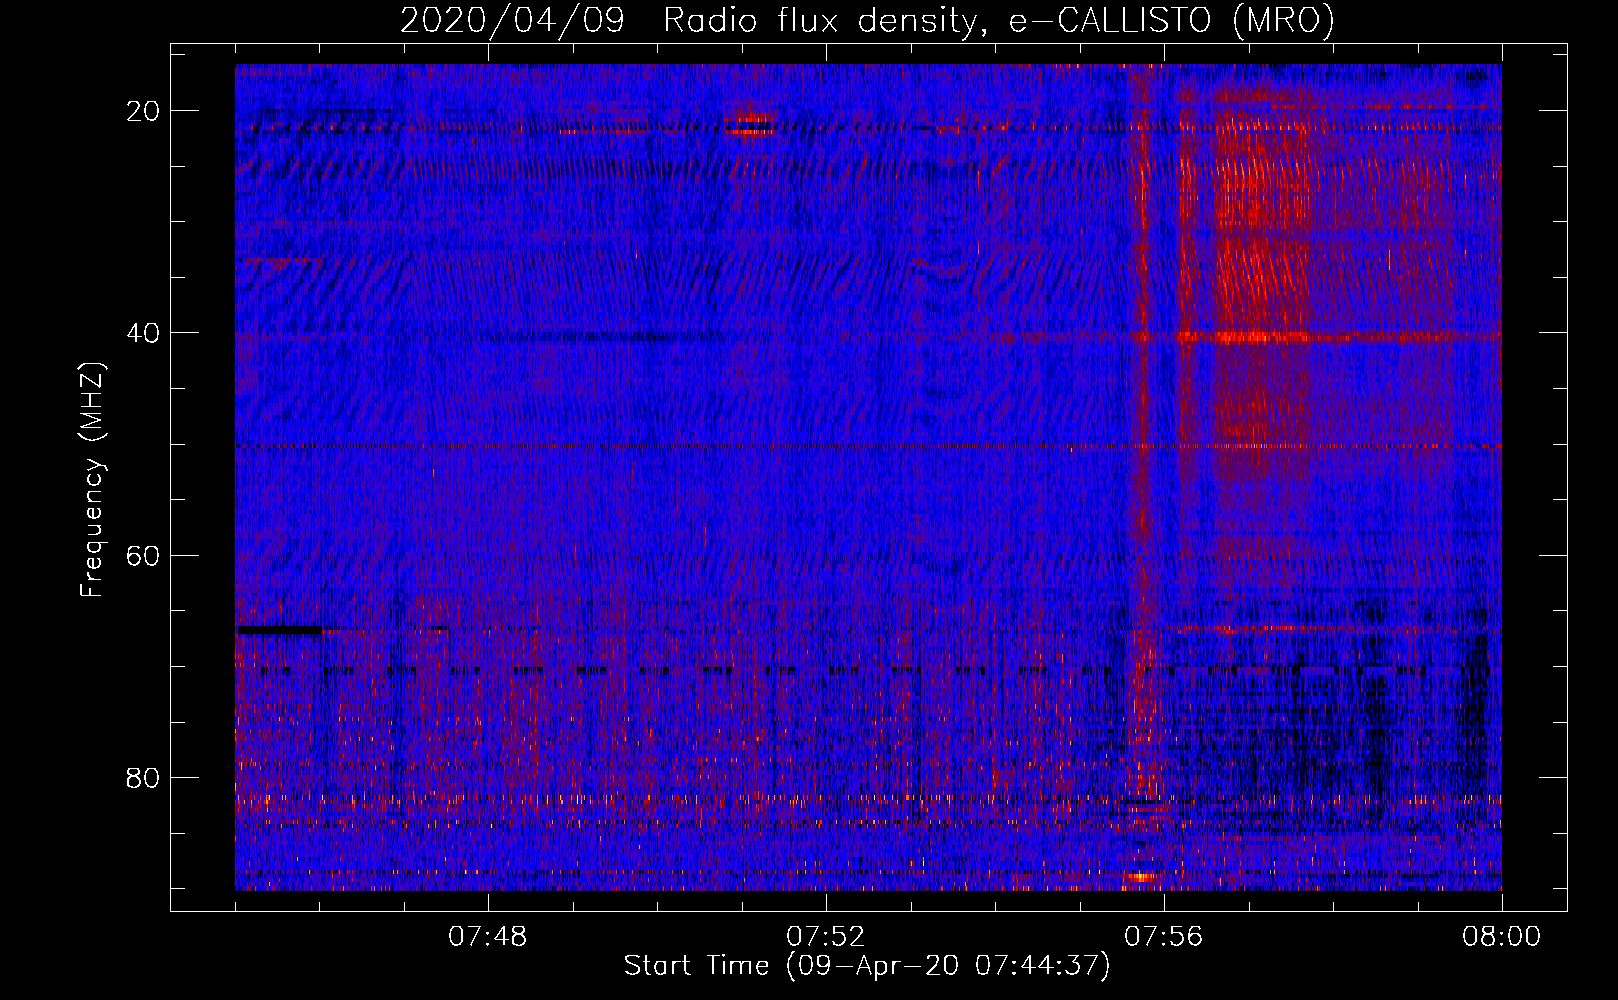Click the time tick label 08:00
1618x1000 pixels.
point(1501,937)
